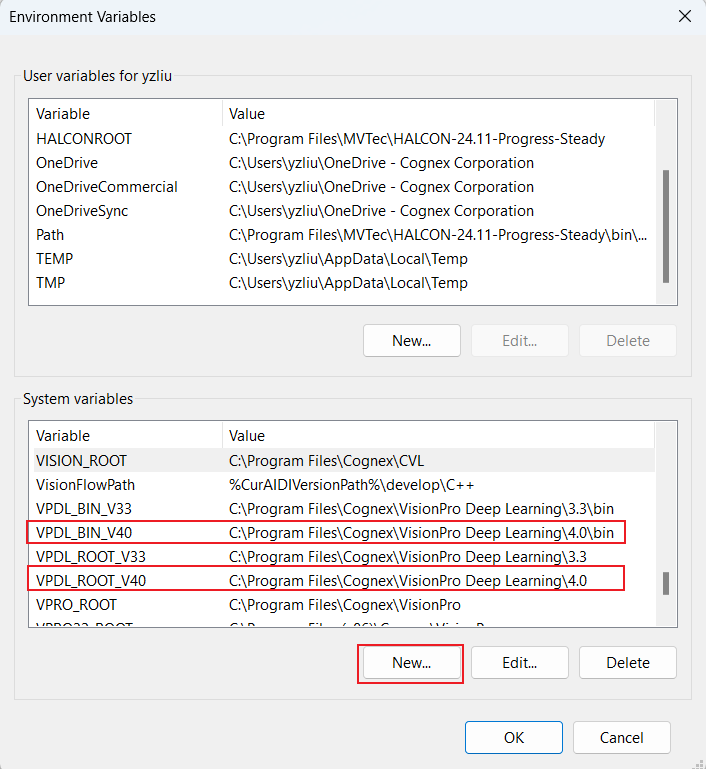Select the user Path variable
Image resolution: width=706 pixels, height=769 pixels.
(344, 235)
